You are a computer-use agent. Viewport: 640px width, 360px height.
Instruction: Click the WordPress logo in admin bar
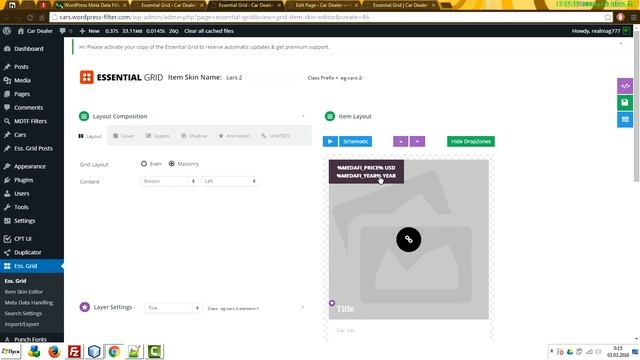[x=7, y=31]
